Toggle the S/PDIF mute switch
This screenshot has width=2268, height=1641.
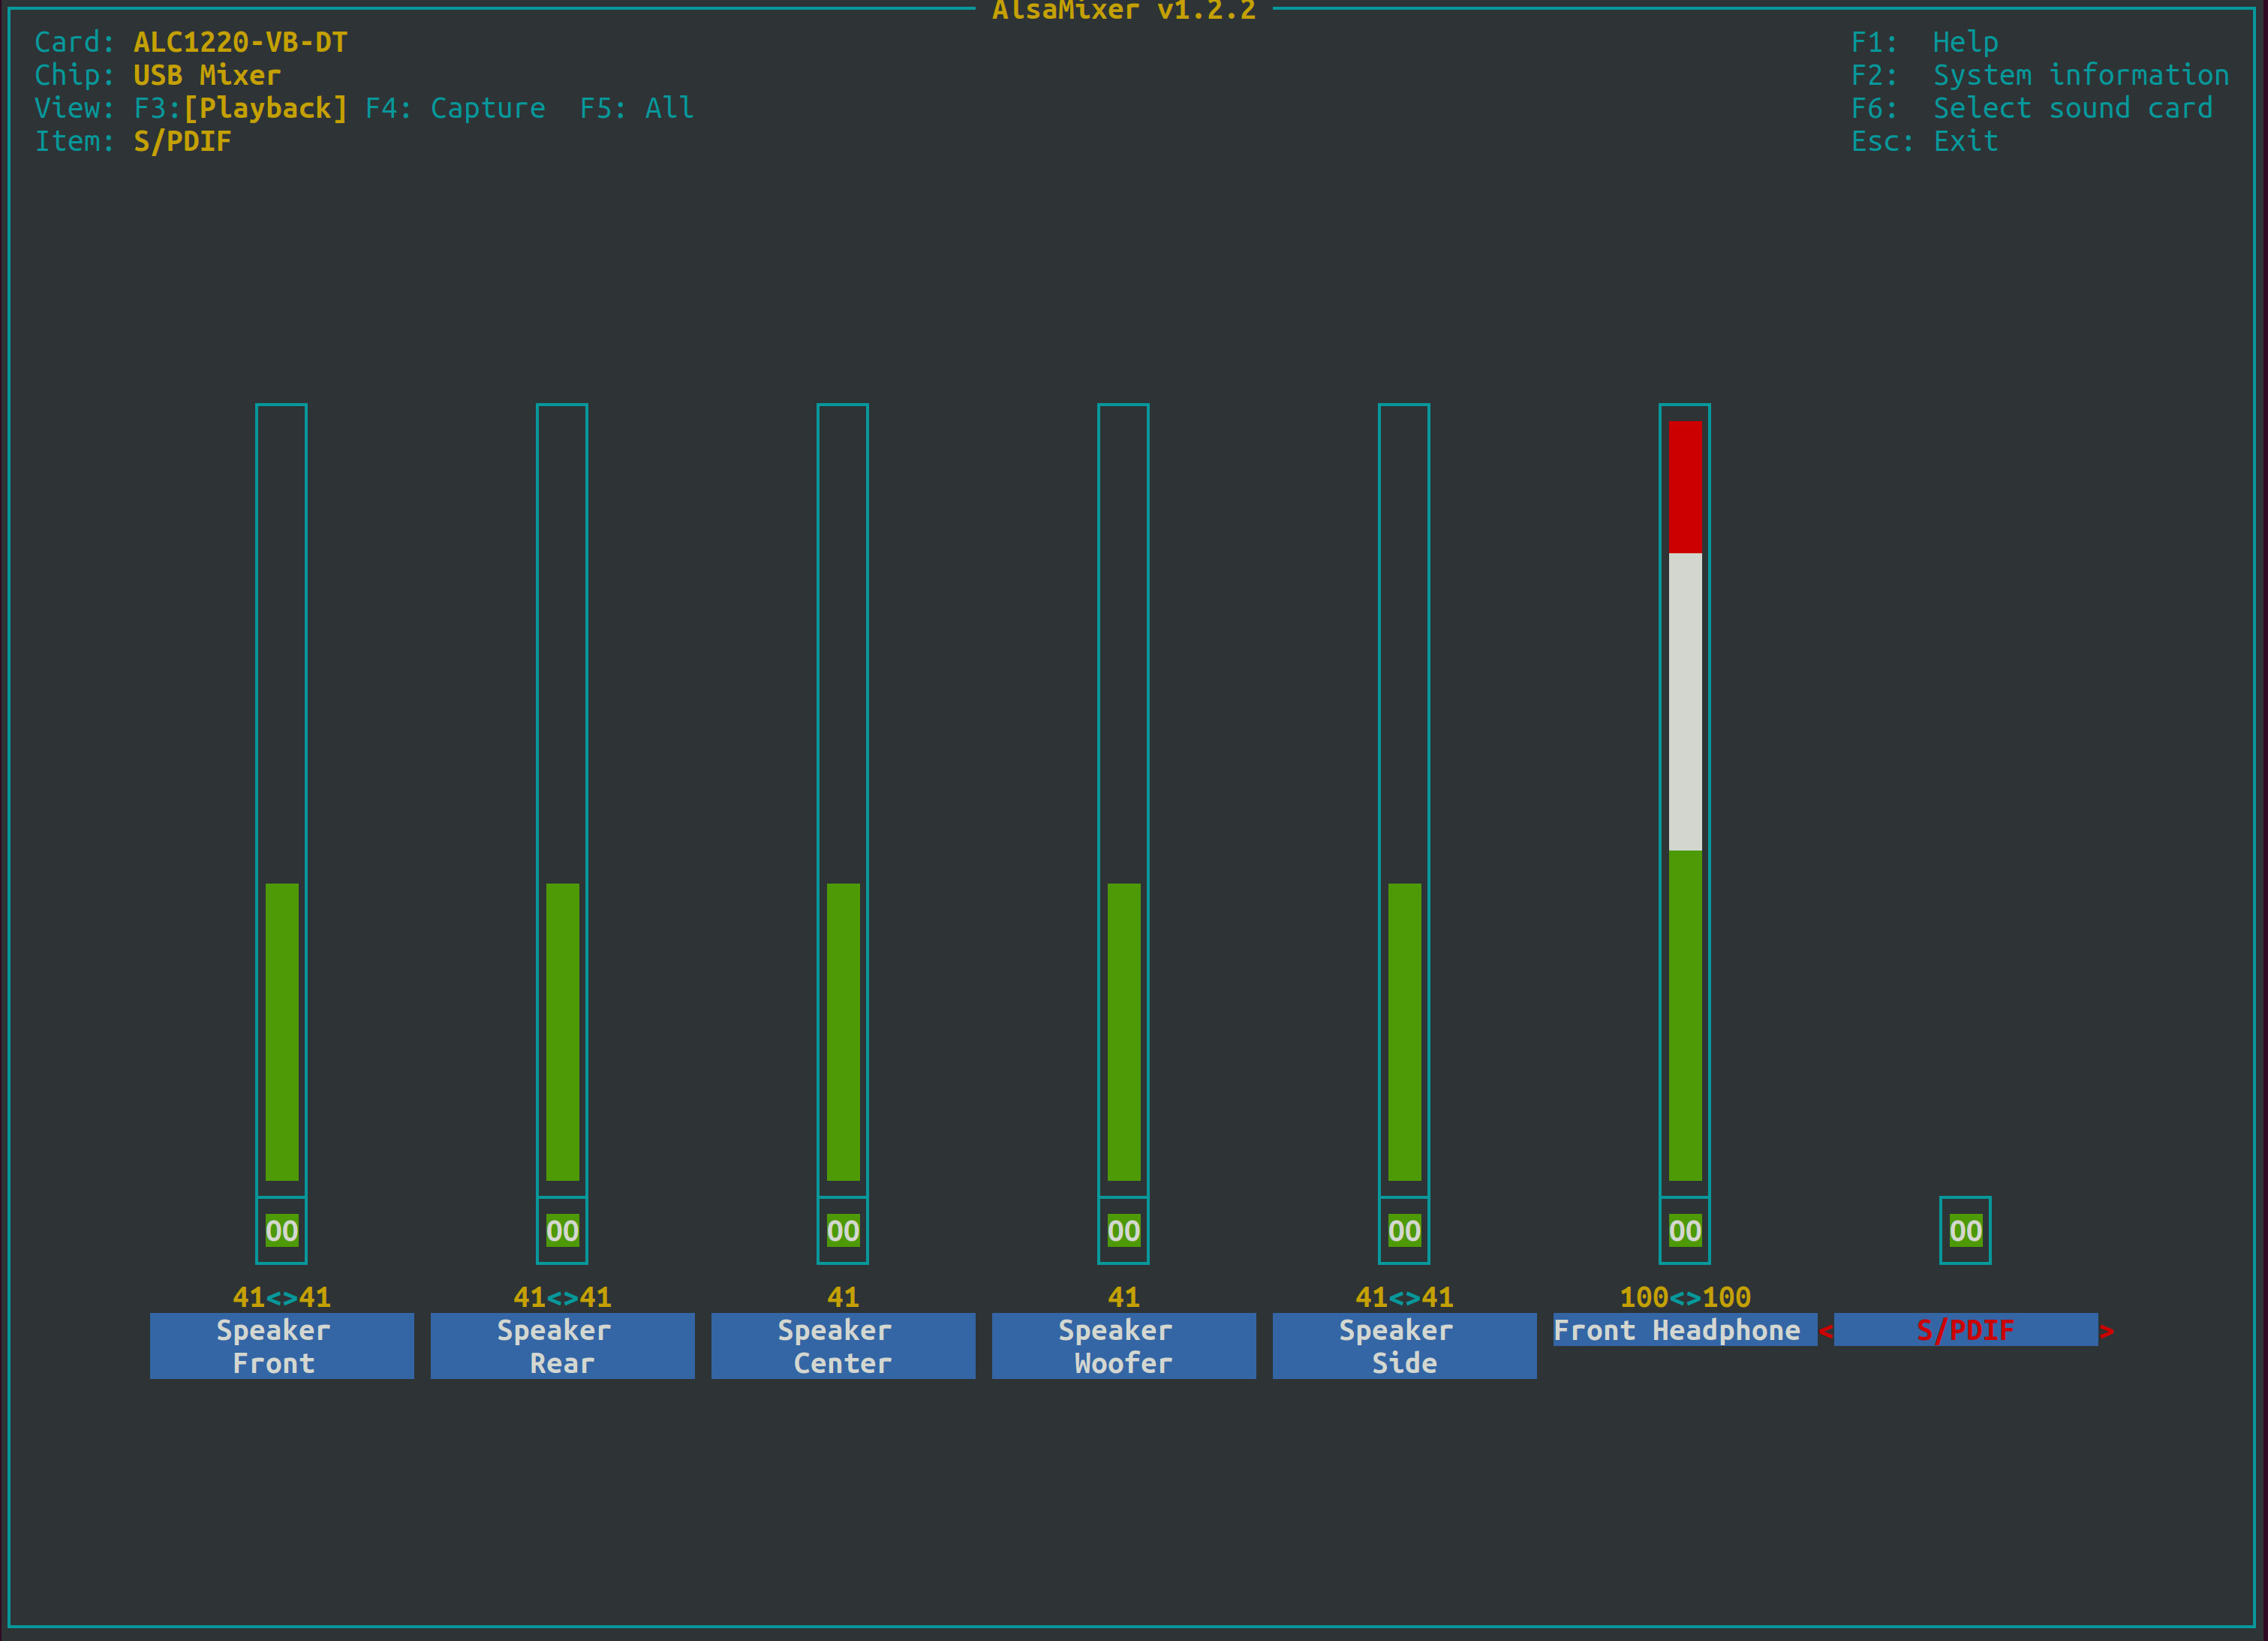pos(1965,1230)
